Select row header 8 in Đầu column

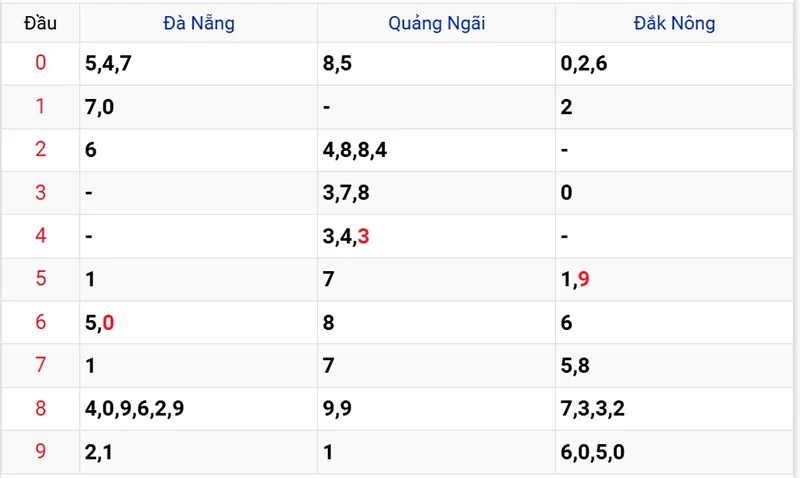point(40,408)
